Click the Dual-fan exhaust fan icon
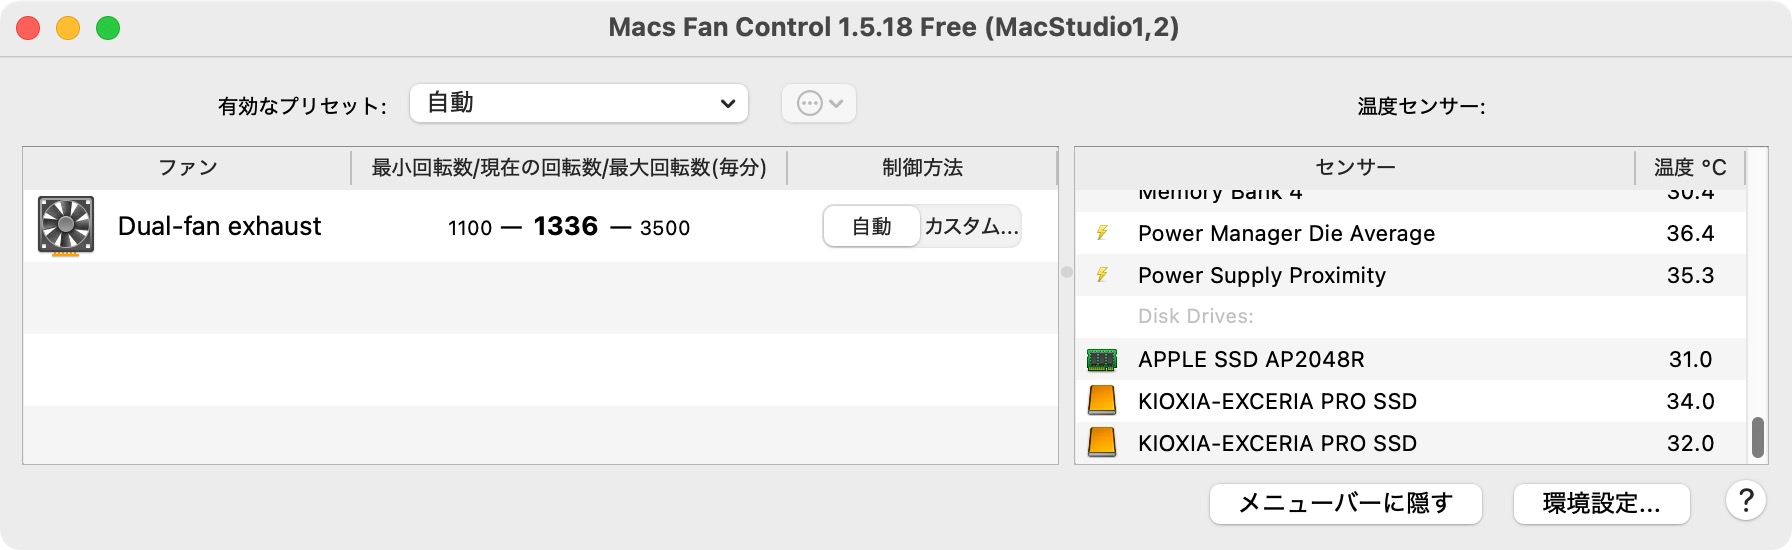 pyautogui.click(x=66, y=226)
